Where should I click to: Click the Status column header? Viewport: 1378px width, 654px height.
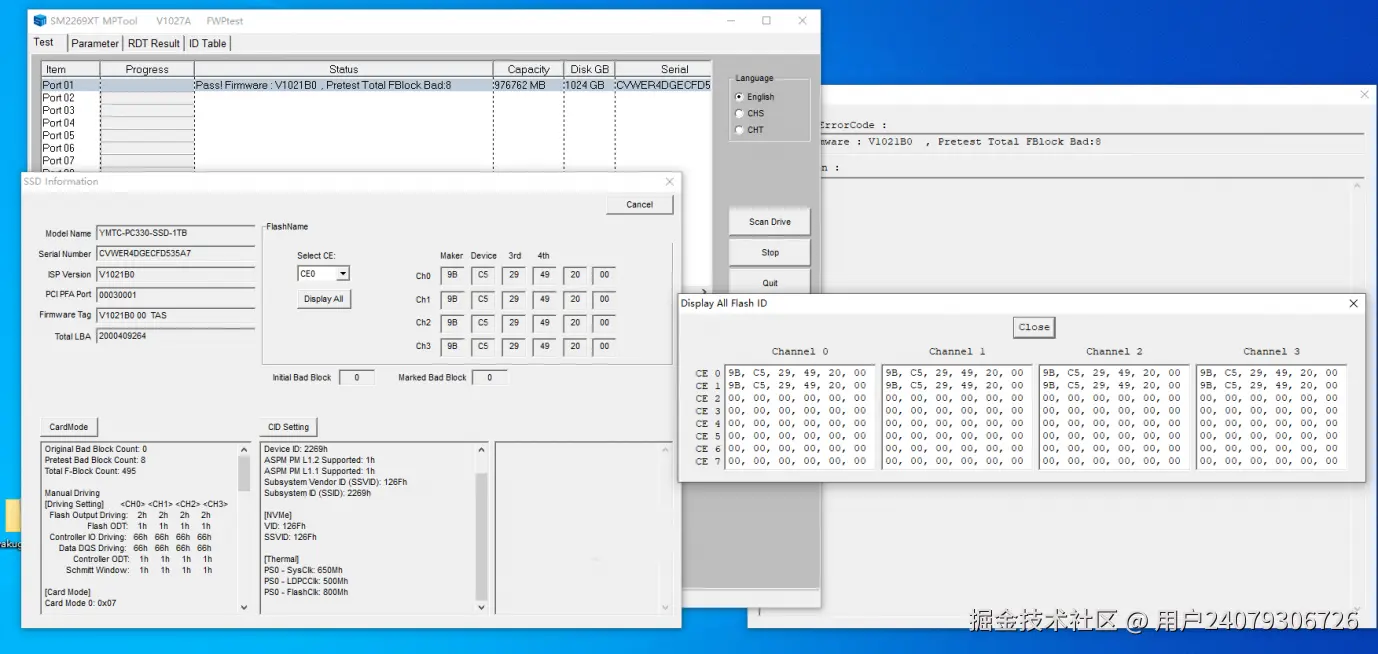click(343, 69)
